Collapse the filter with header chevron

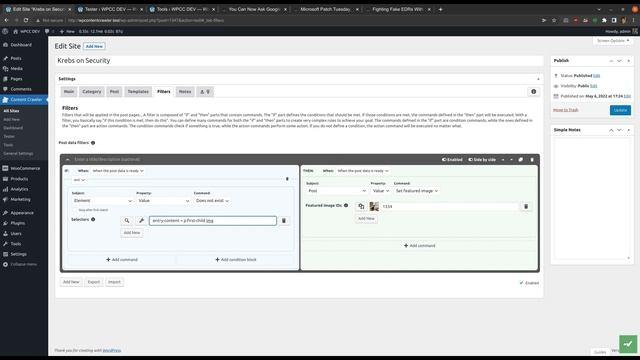click(x=68, y=160)
